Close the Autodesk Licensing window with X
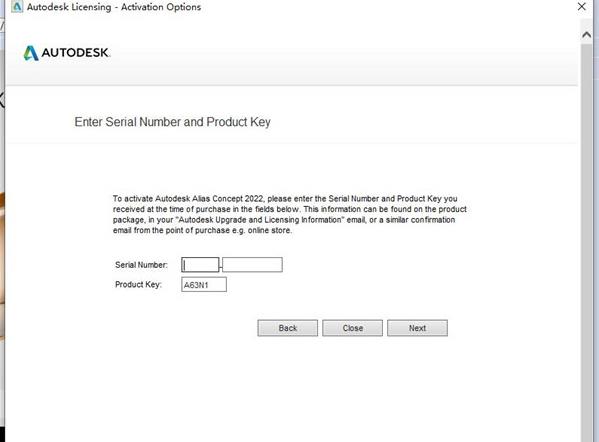Screen dimensions: 599x442 click(581, 6)
